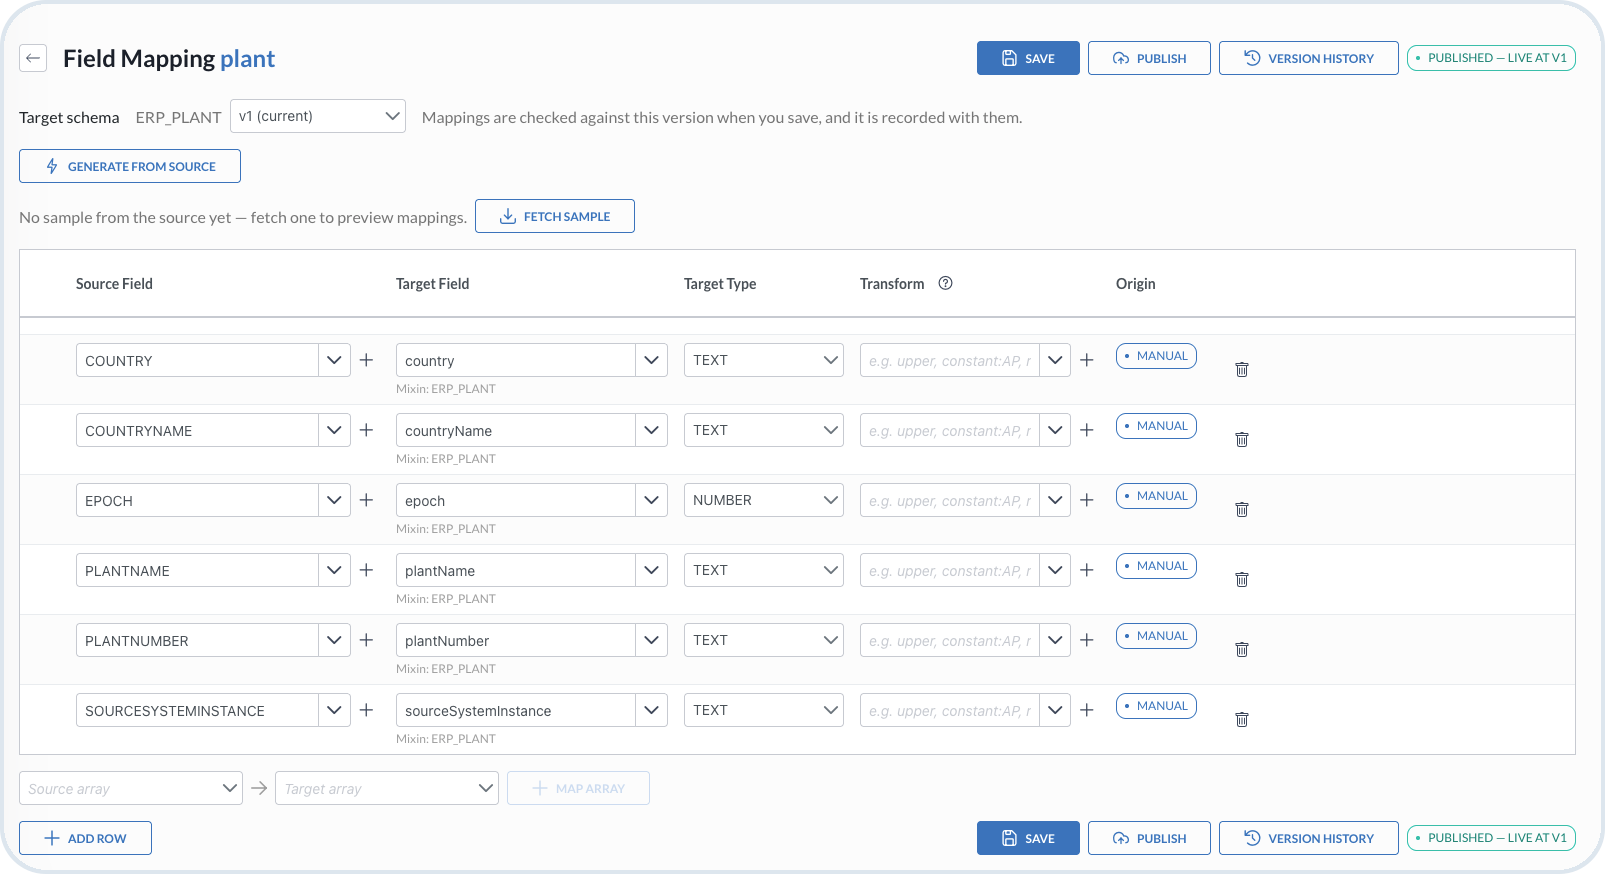This screenshot has height=874, width=1605.
Task: Add a transform to the sourceSystemInstance row
Action: point(1087,710)
